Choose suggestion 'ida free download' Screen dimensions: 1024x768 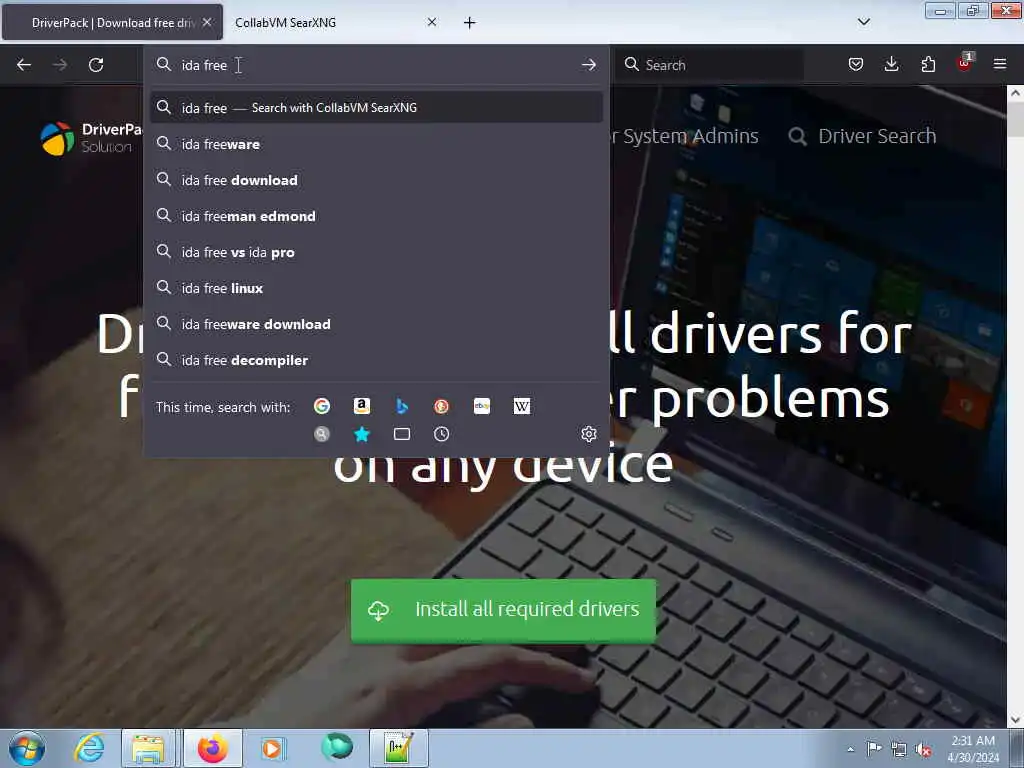pos(376,180)
